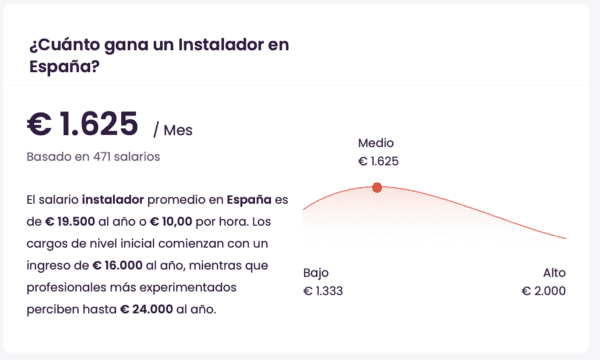Click the € 2.000 high salary value

coord(543,291)
